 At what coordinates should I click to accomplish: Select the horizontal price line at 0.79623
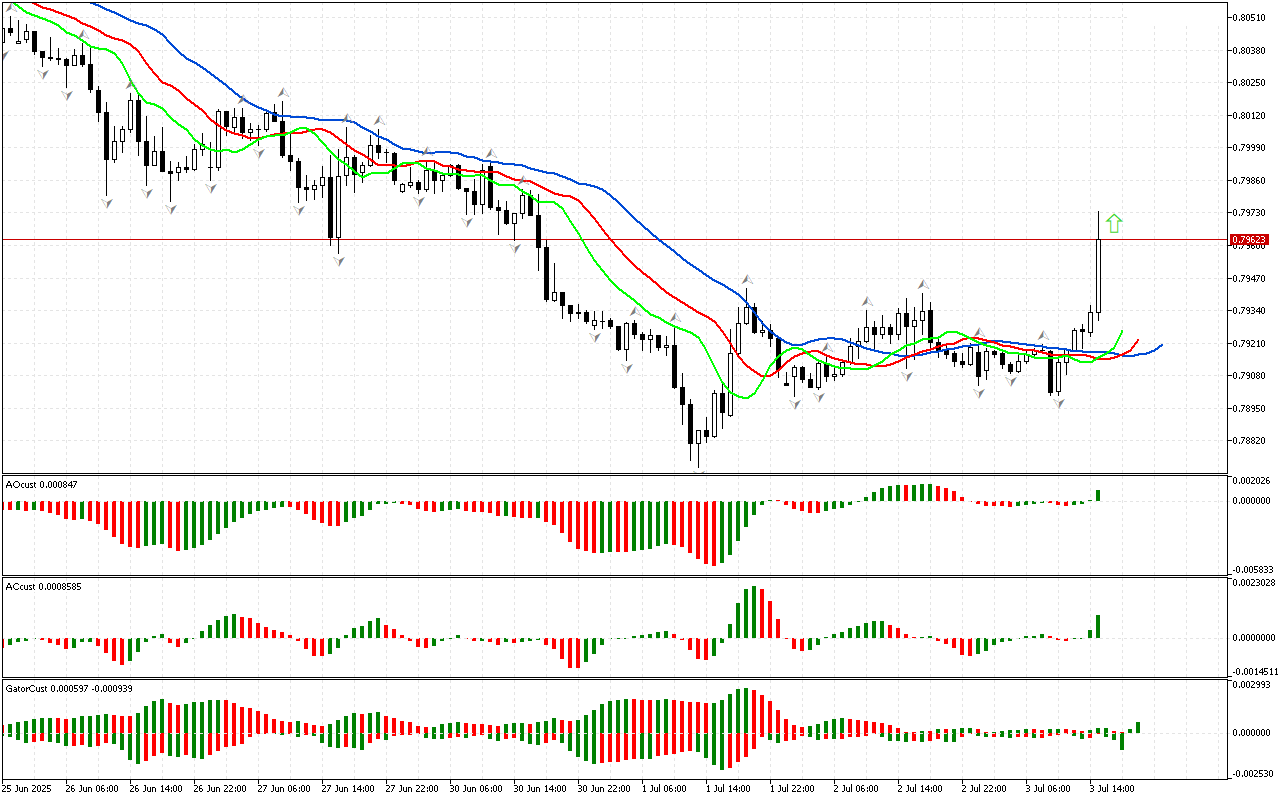[600, 240]
